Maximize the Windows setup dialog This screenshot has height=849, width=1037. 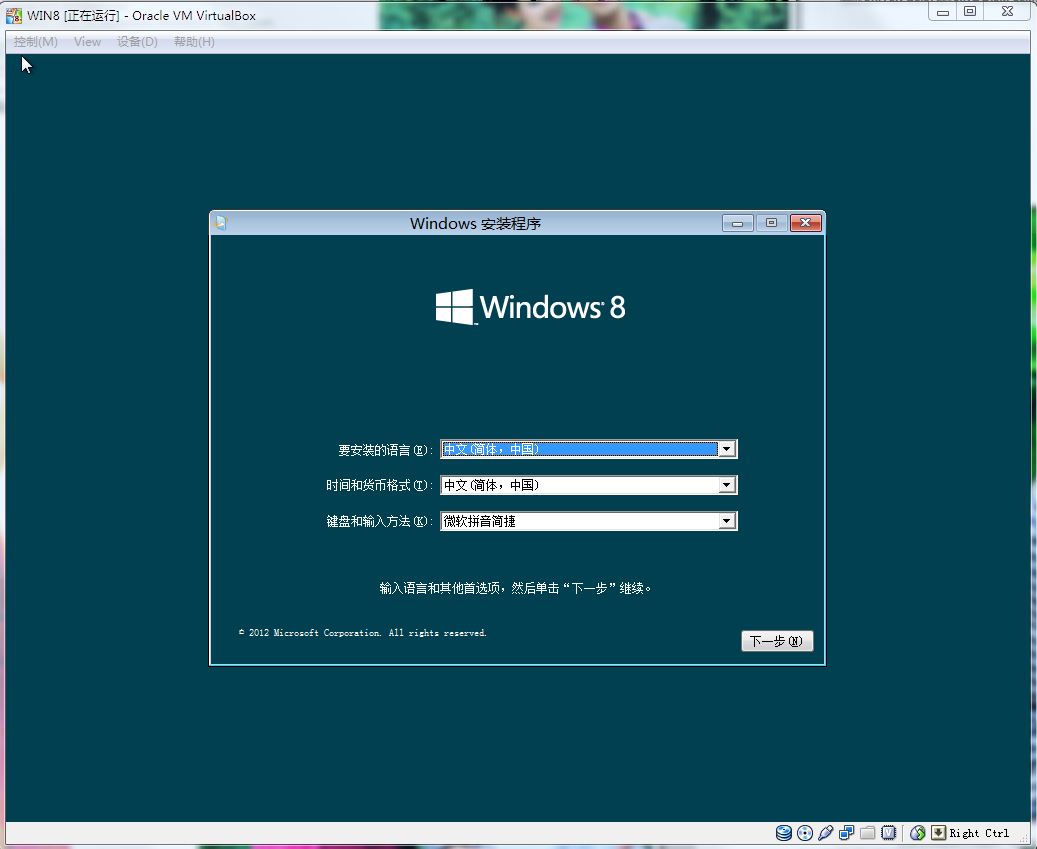coord(771,223)
